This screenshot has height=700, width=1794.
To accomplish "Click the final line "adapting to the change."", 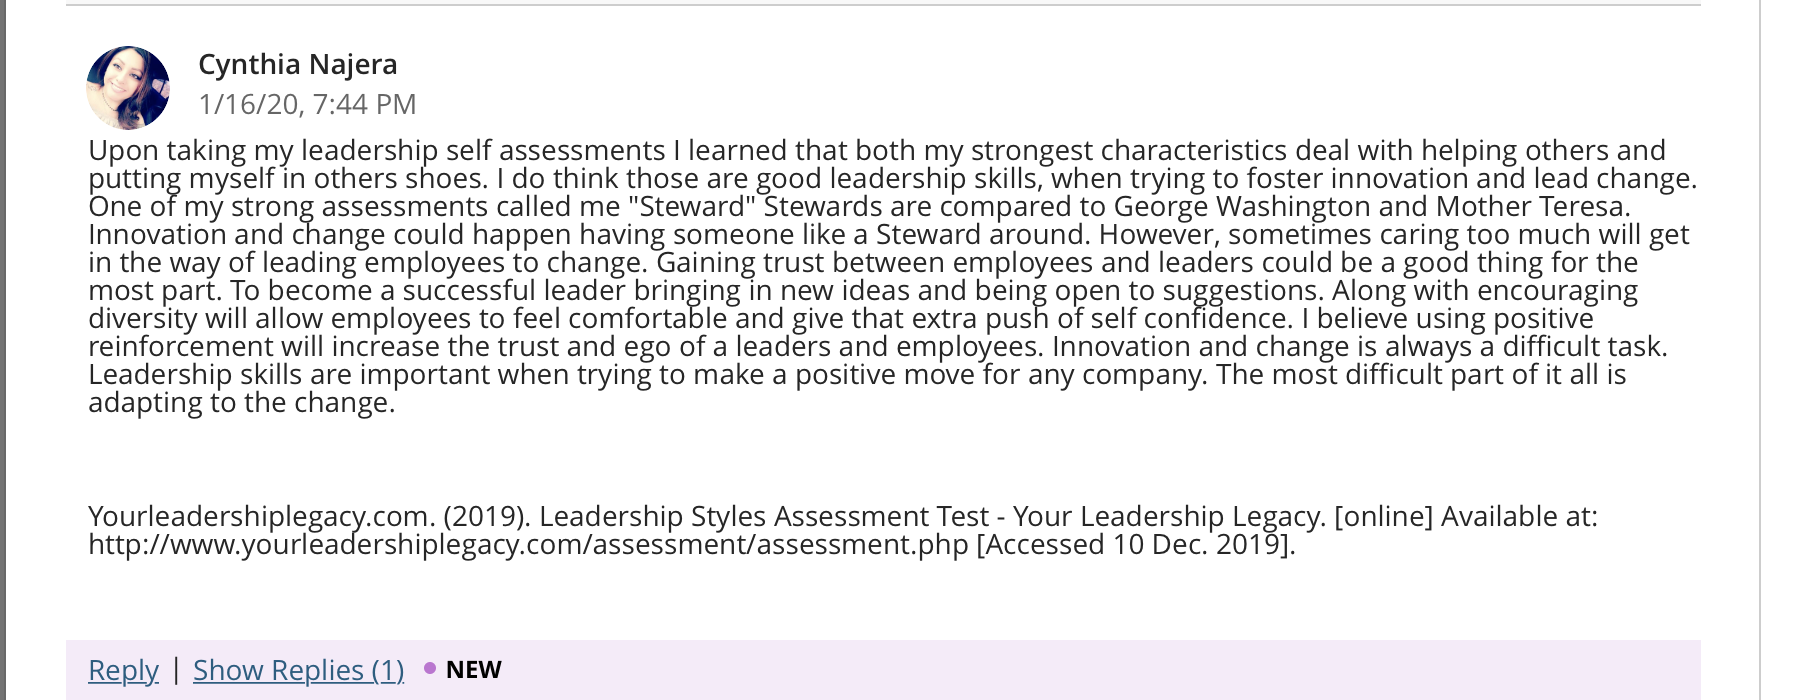I will tap(242, 403).
